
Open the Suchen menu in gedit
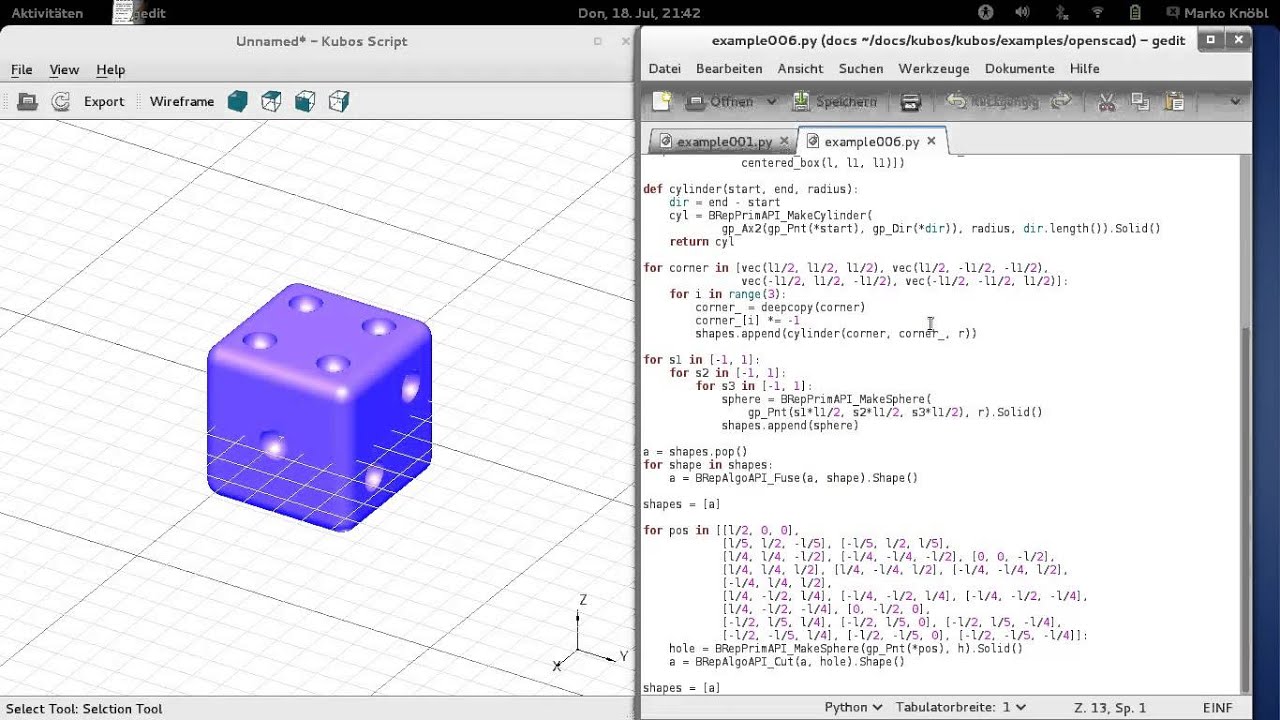(861, 69)
